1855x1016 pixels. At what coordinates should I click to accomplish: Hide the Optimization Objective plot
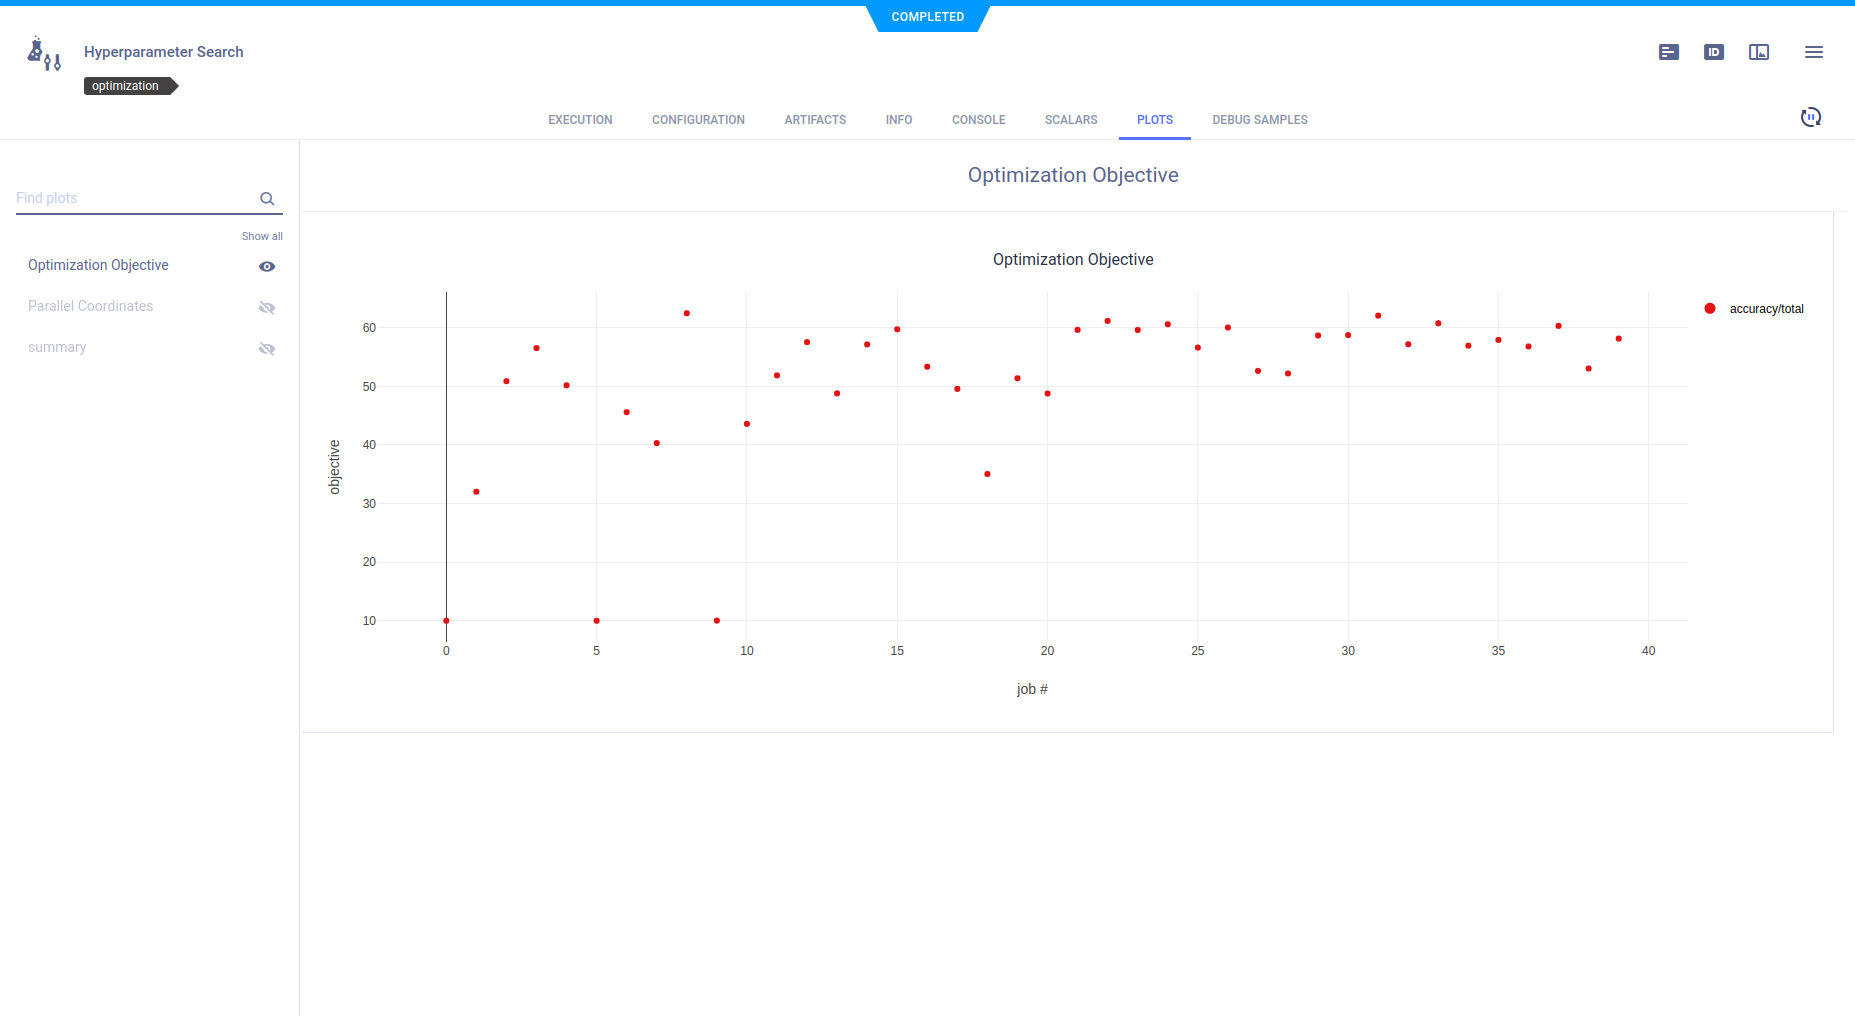pos(267,266)
